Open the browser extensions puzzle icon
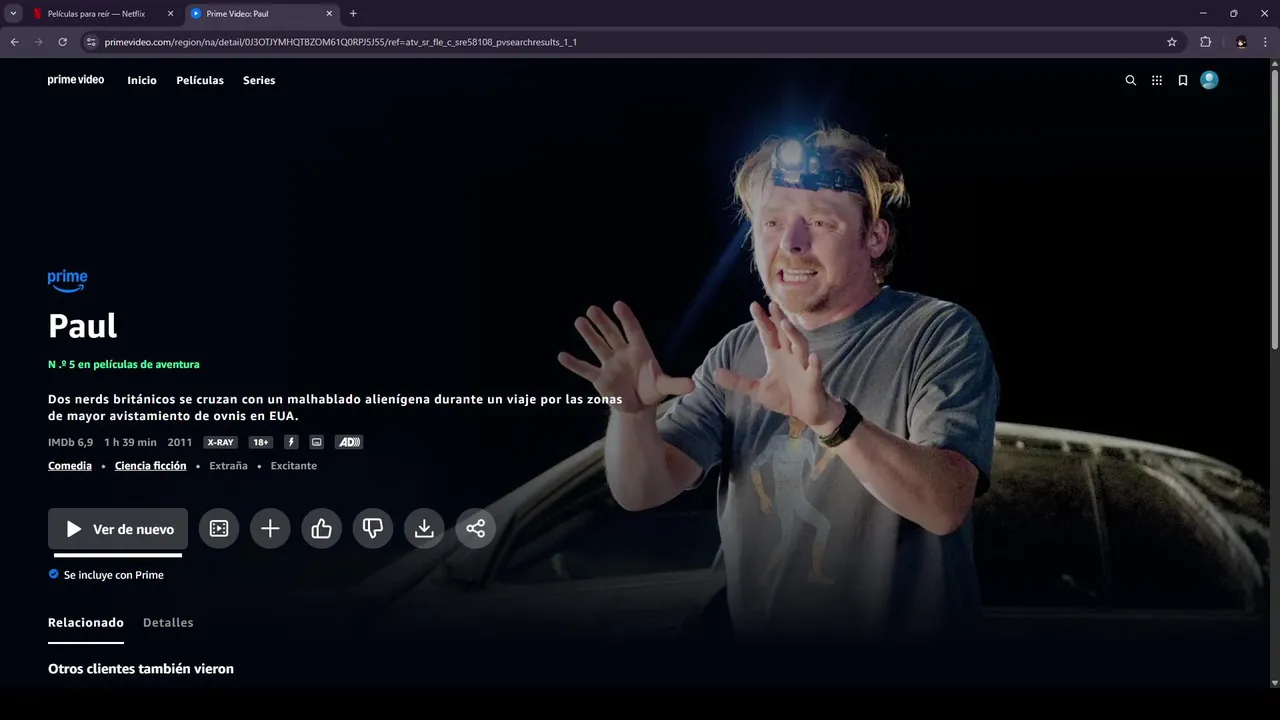1280x720 pixels. pyautogui.click(x=1205, y=42)
